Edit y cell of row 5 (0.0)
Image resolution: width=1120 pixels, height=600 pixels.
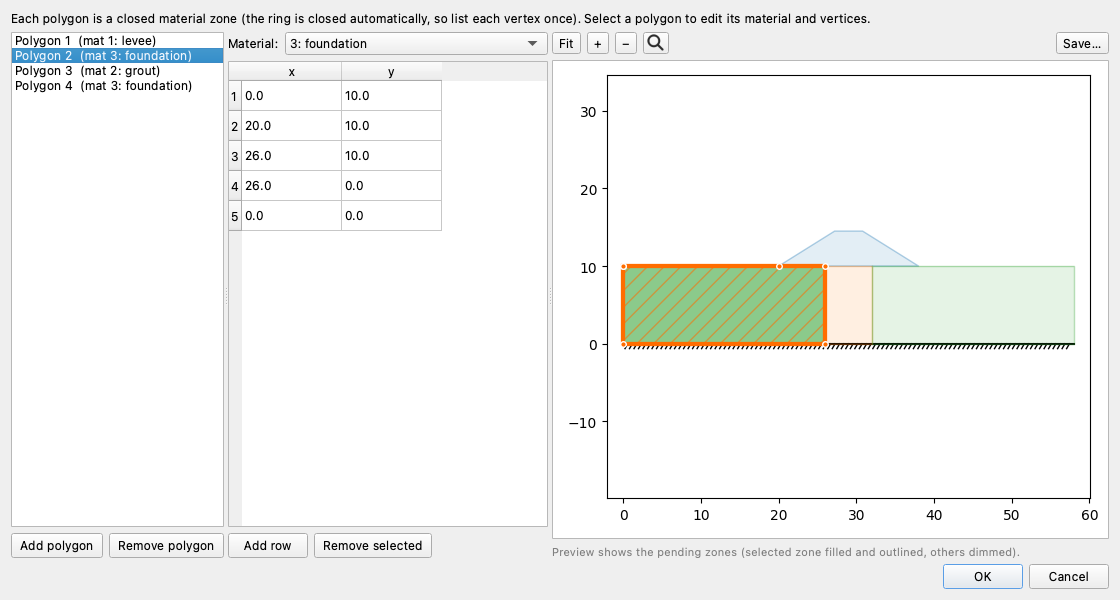(391, 216)
